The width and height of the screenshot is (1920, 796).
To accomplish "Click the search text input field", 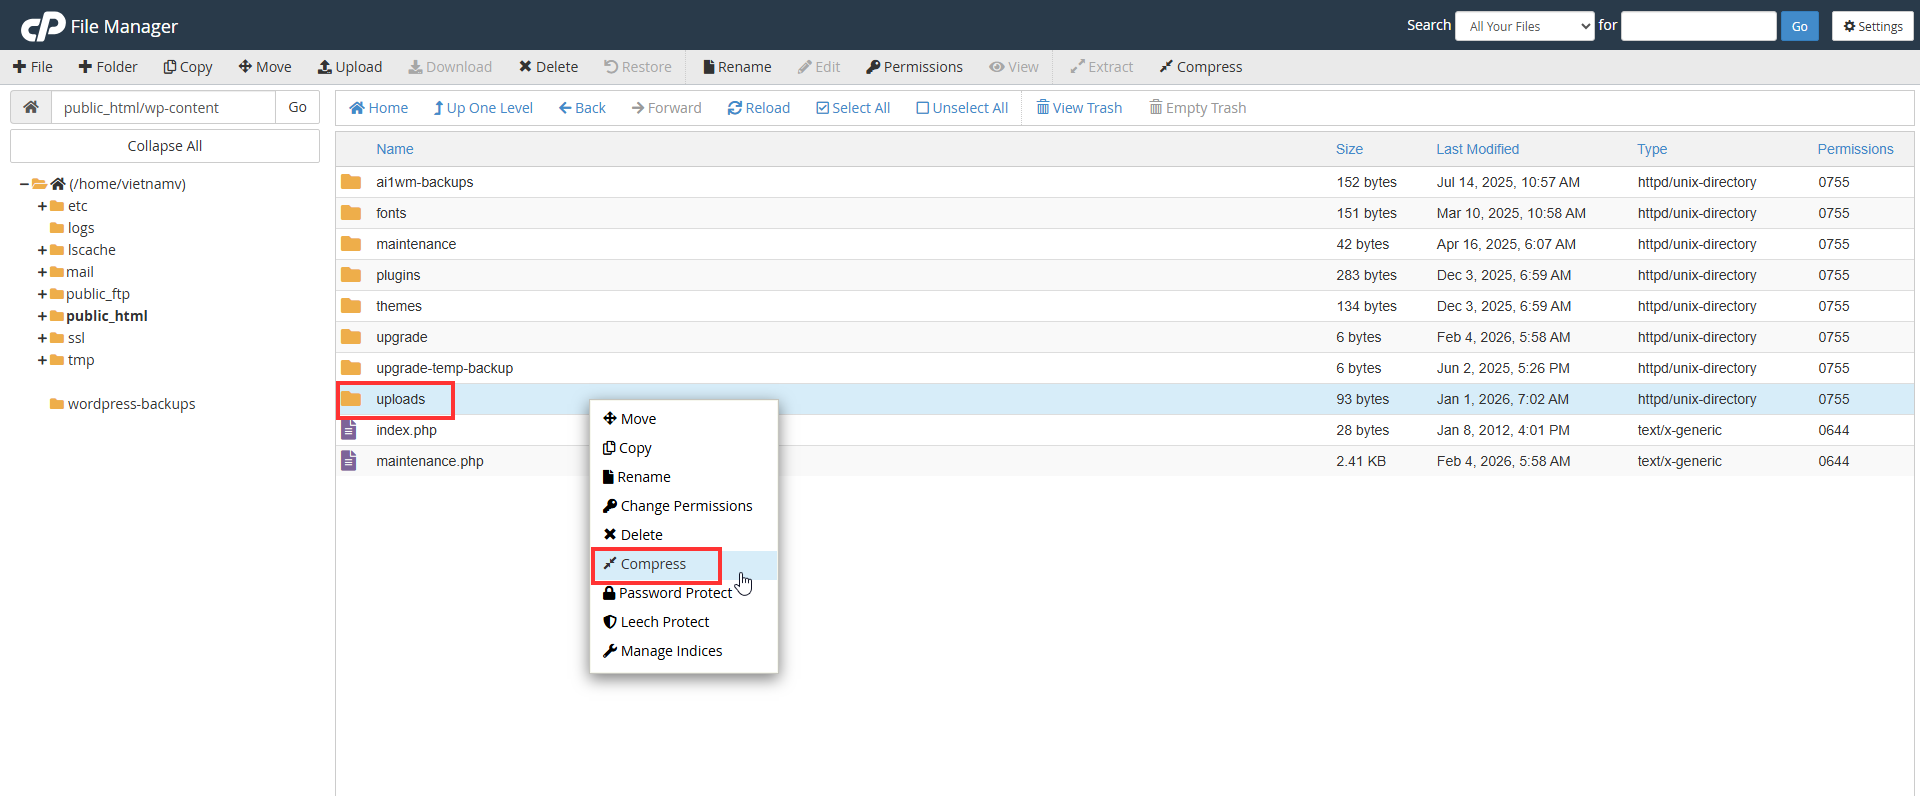I will [x=1698, y=26].
